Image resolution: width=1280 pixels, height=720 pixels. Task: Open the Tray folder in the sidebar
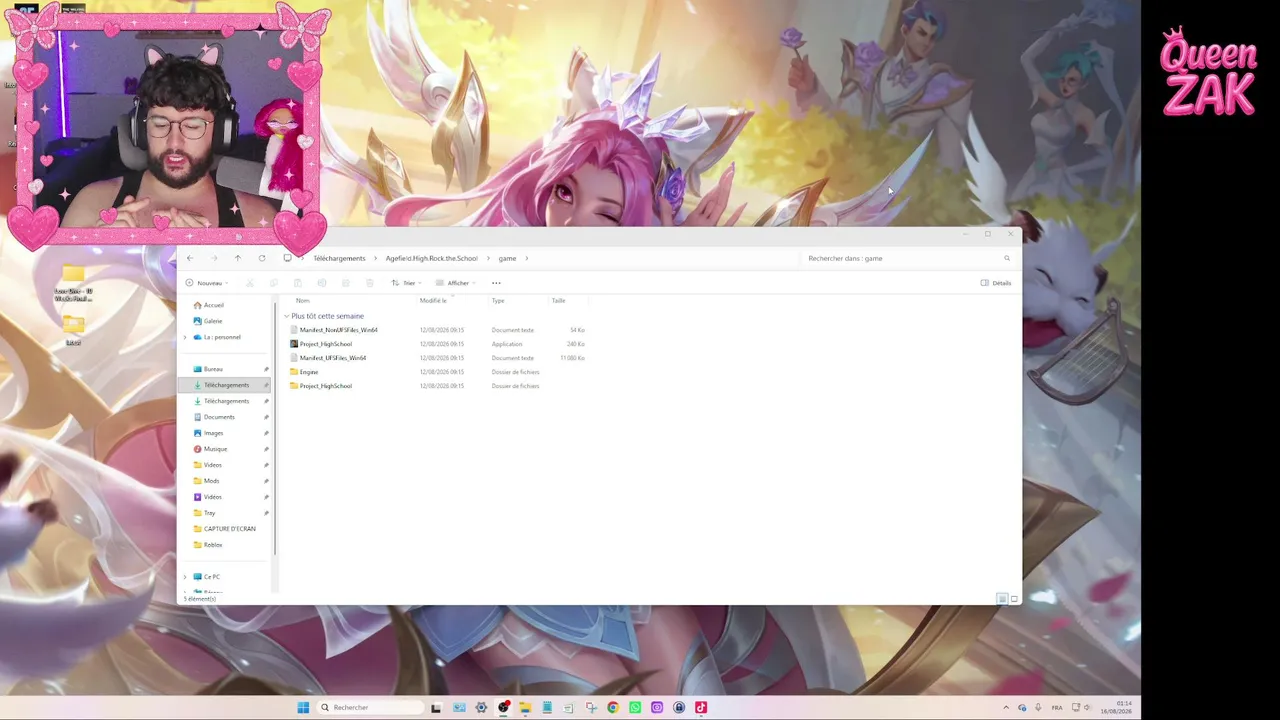(210, 513)
